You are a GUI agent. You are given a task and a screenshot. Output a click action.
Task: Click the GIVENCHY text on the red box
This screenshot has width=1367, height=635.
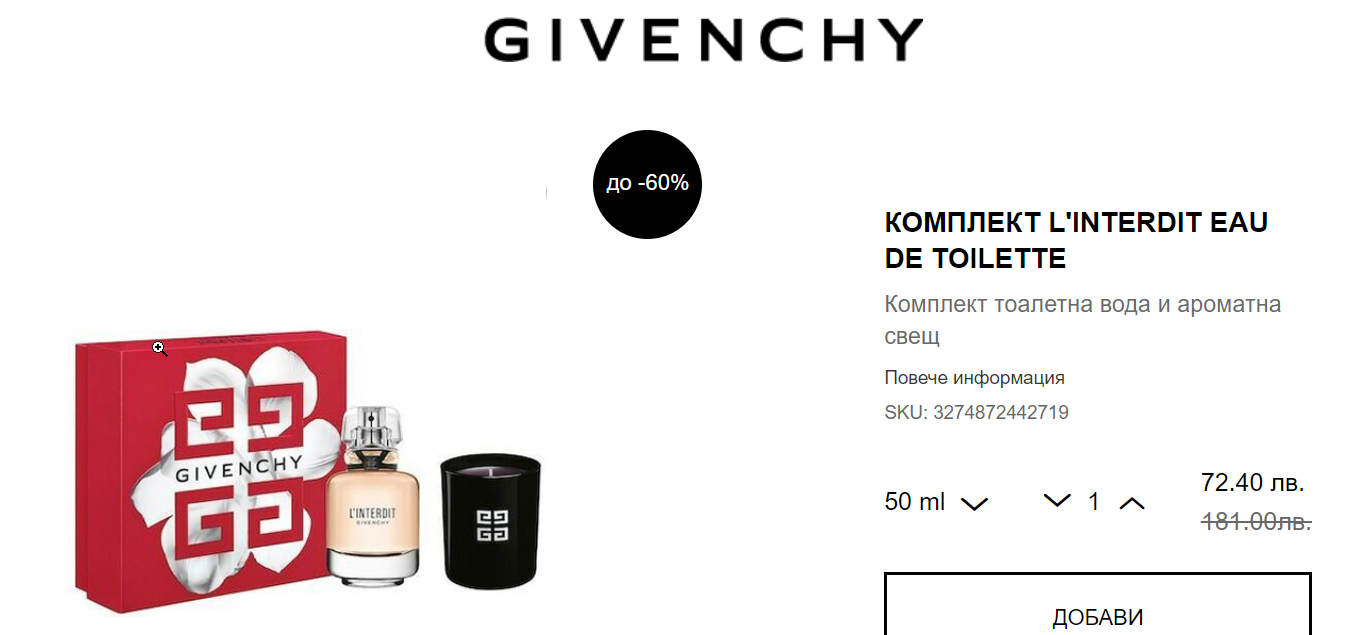[238, 468]
